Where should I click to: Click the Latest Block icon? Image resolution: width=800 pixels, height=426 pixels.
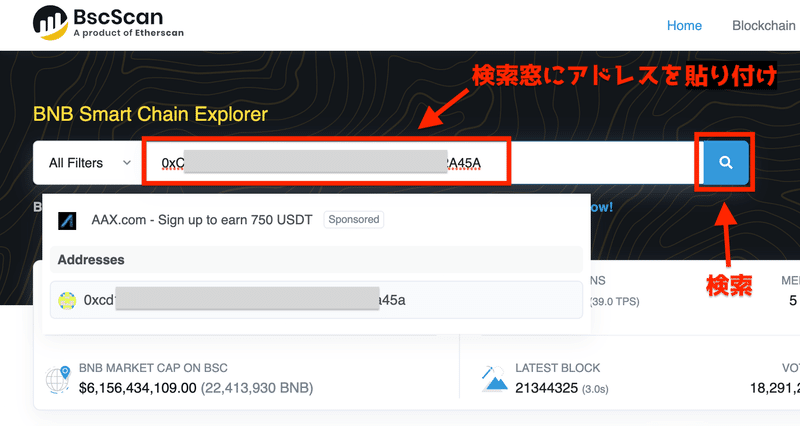coord(494,379)
